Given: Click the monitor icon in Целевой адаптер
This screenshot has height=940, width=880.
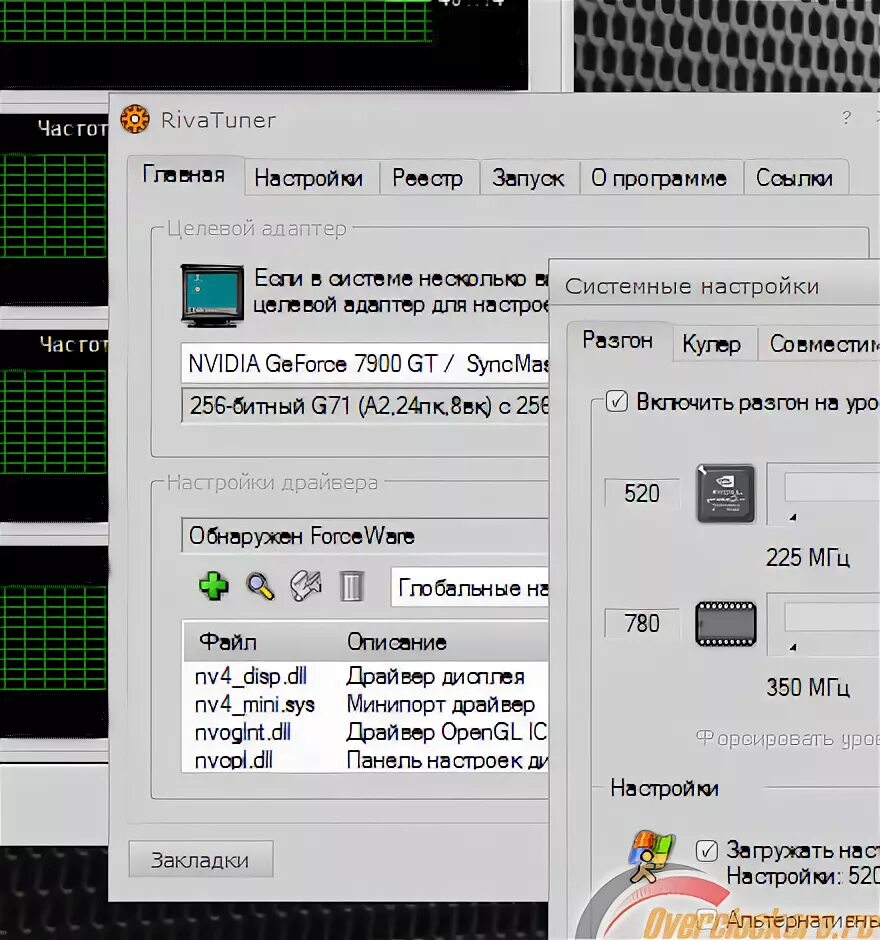Looking at the screenshot, I should click(213, 295).
